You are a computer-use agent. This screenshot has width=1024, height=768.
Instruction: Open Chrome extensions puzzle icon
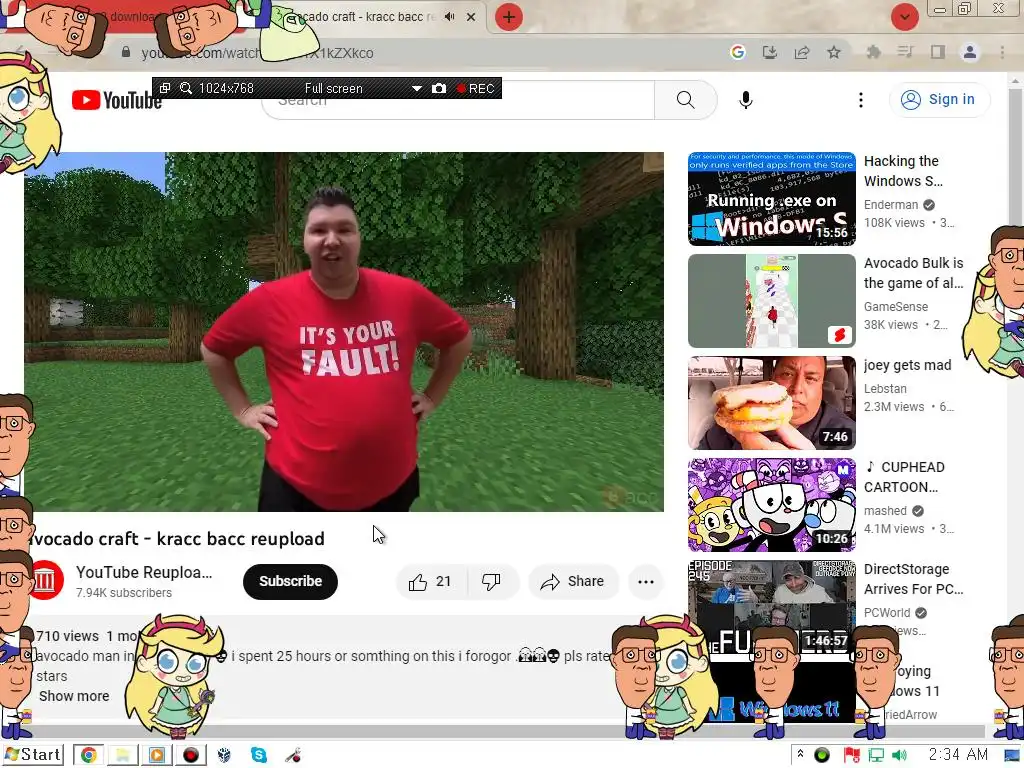873,52
